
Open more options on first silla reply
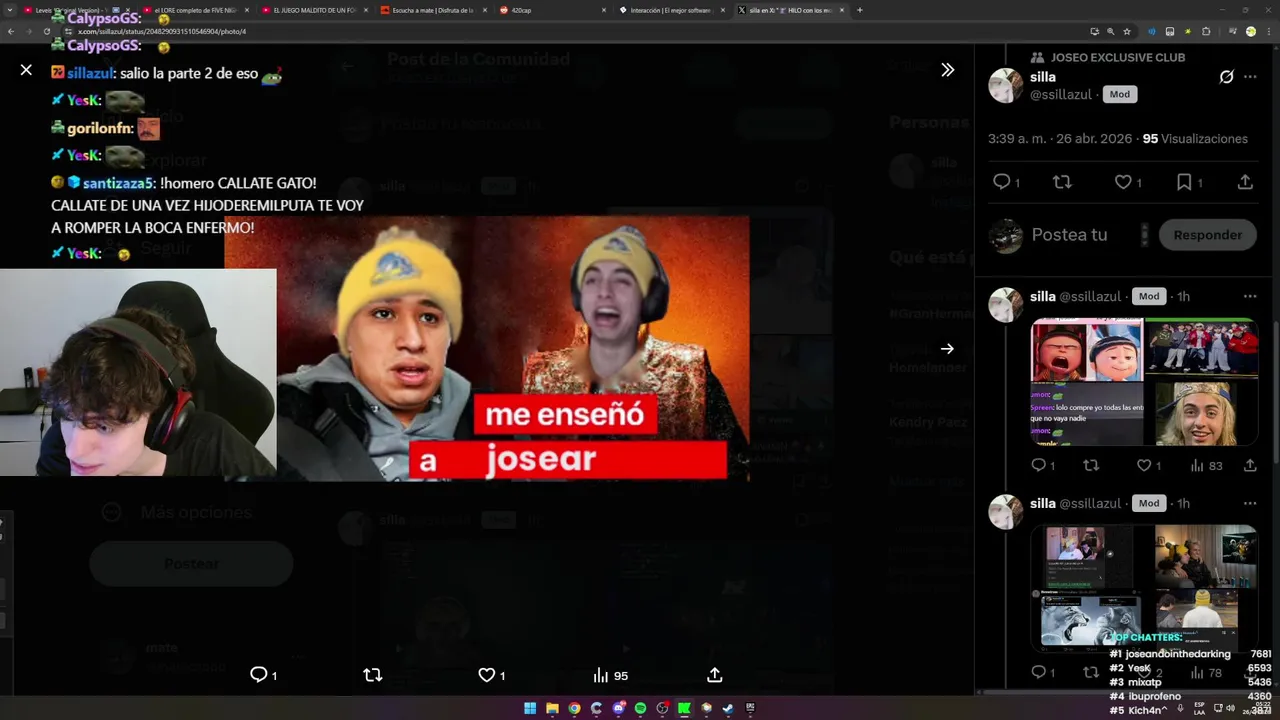coord(1250,296)
